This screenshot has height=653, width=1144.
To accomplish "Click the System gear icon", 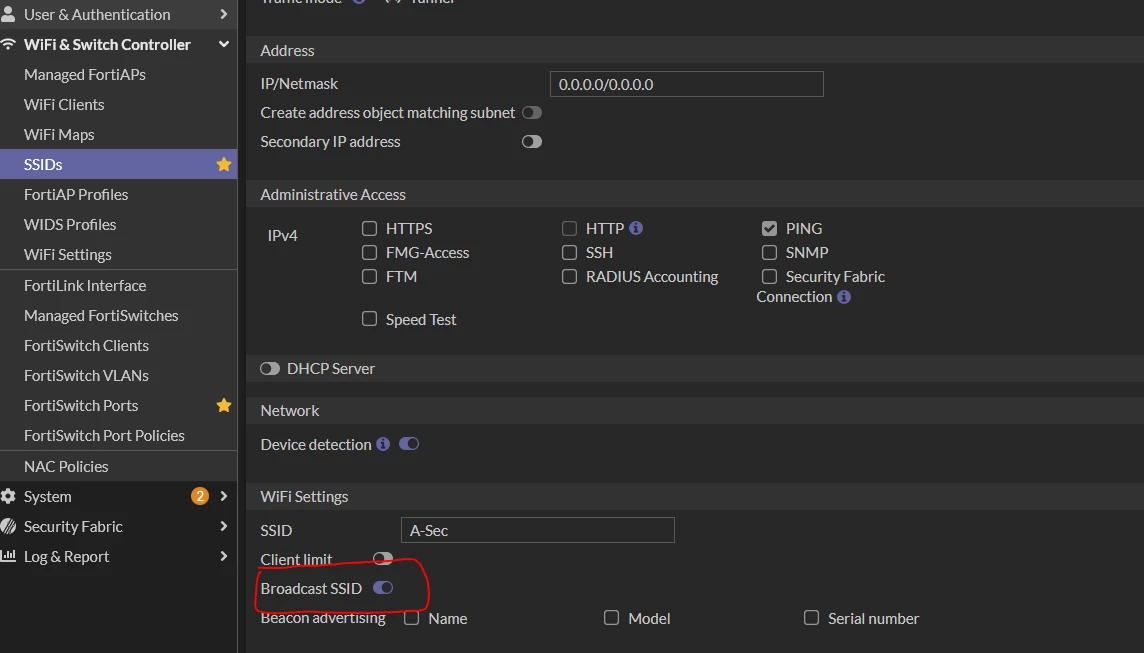I will coord(8,496).
